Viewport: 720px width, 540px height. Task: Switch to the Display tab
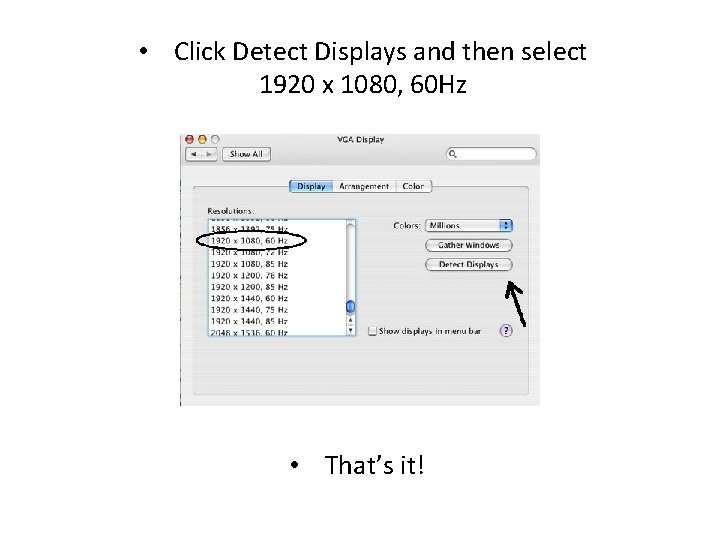[x=311, y=186]
